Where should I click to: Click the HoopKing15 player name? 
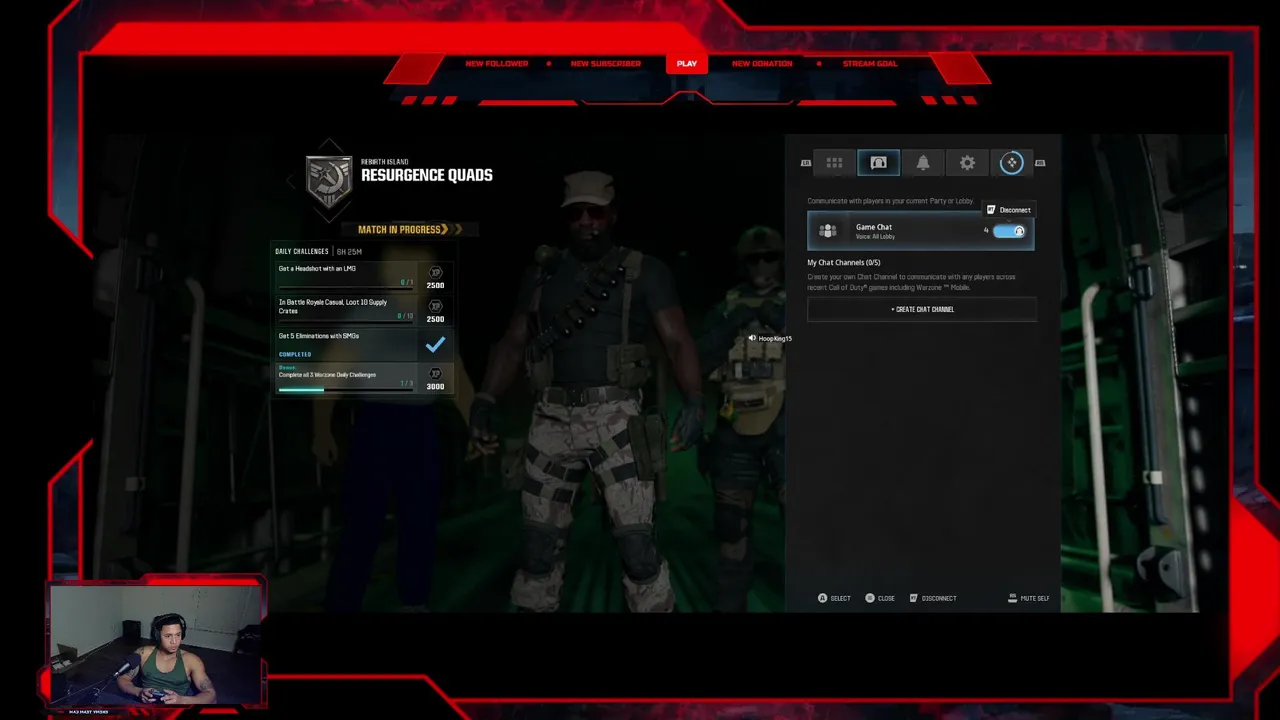[x=775, y=339]
